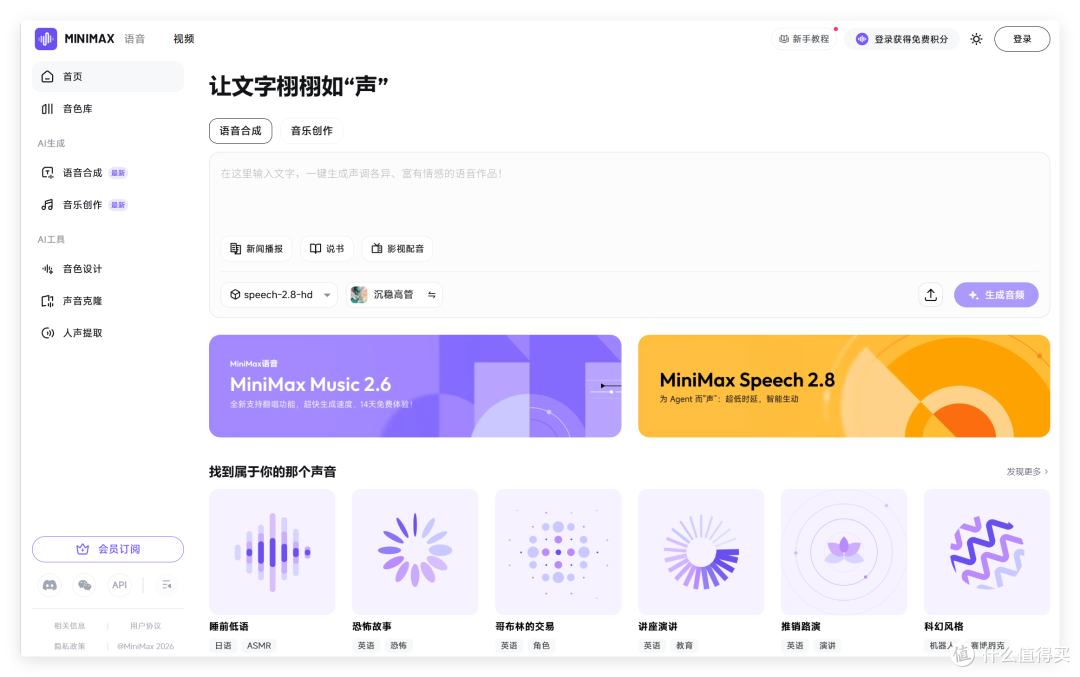Open the 科幻风格 voice card
The image size is (1080, 677).
coord(987,552)
